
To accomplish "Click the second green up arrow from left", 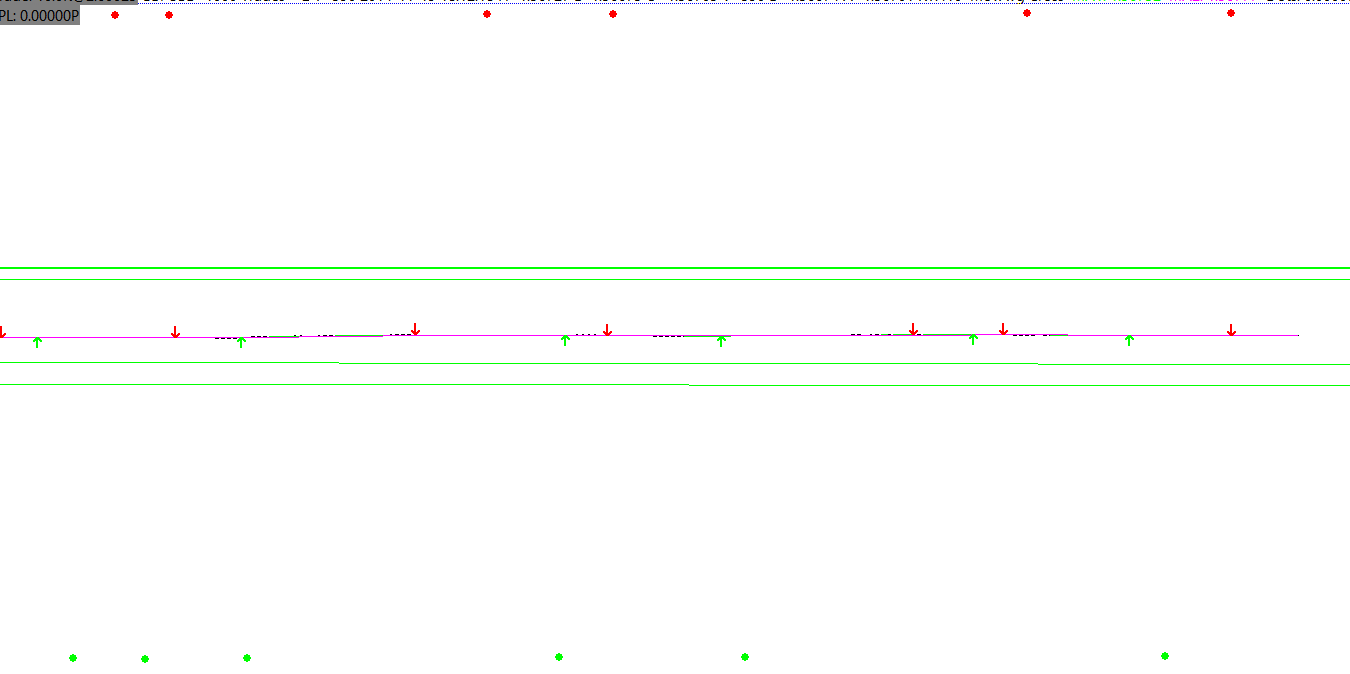I will [241, 342].
